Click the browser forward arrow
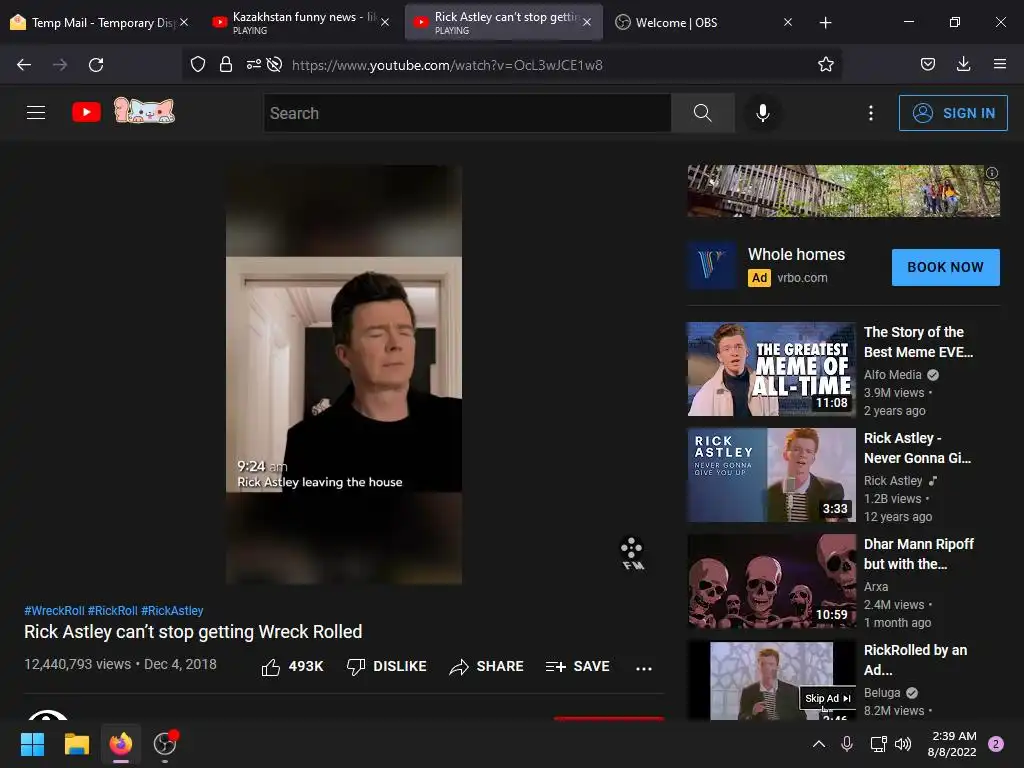1024x768 pixels. [x=60, y=65]
